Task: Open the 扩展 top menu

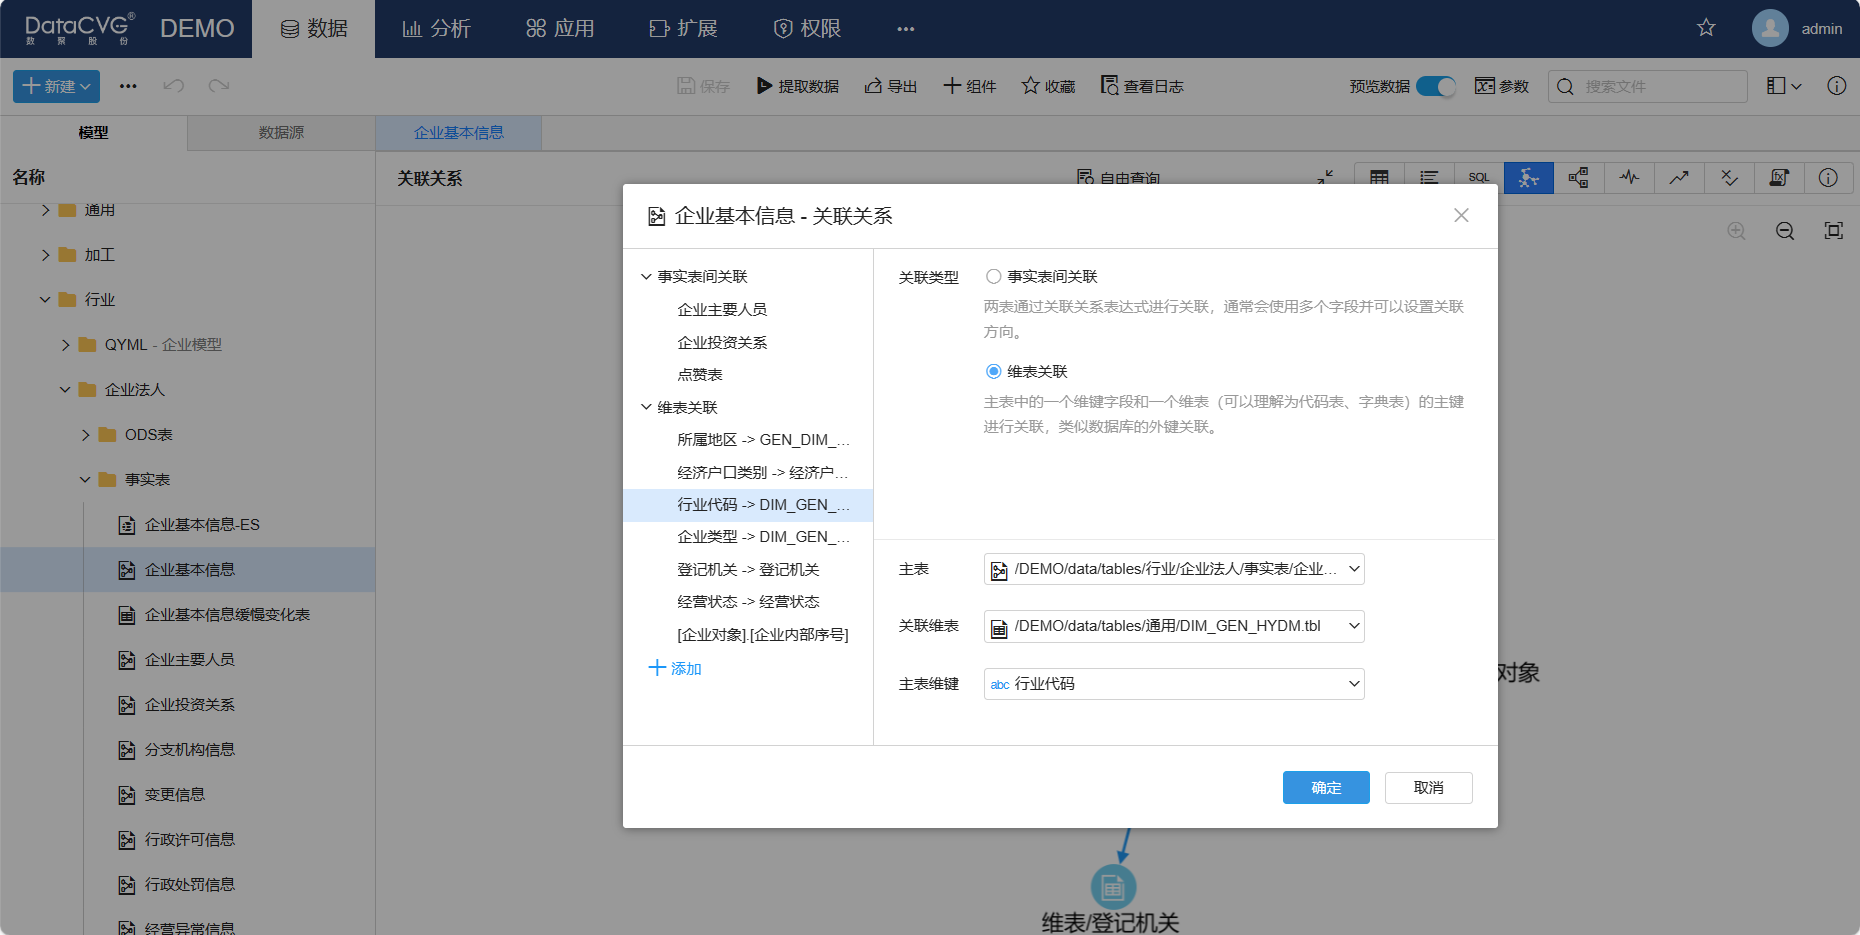Action: 683,29
